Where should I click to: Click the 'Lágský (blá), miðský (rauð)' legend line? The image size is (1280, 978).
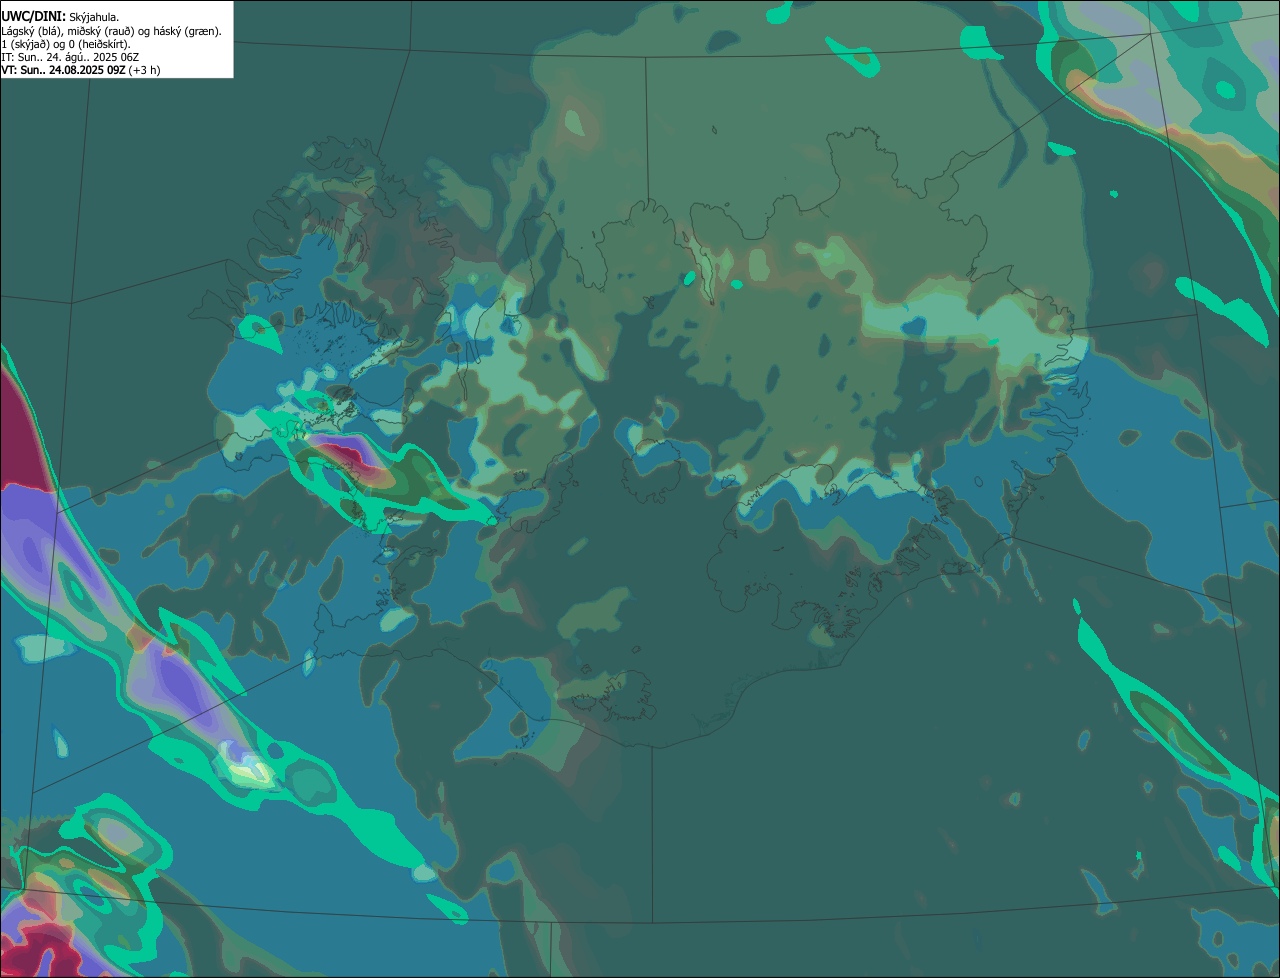[x=112, y=31]
